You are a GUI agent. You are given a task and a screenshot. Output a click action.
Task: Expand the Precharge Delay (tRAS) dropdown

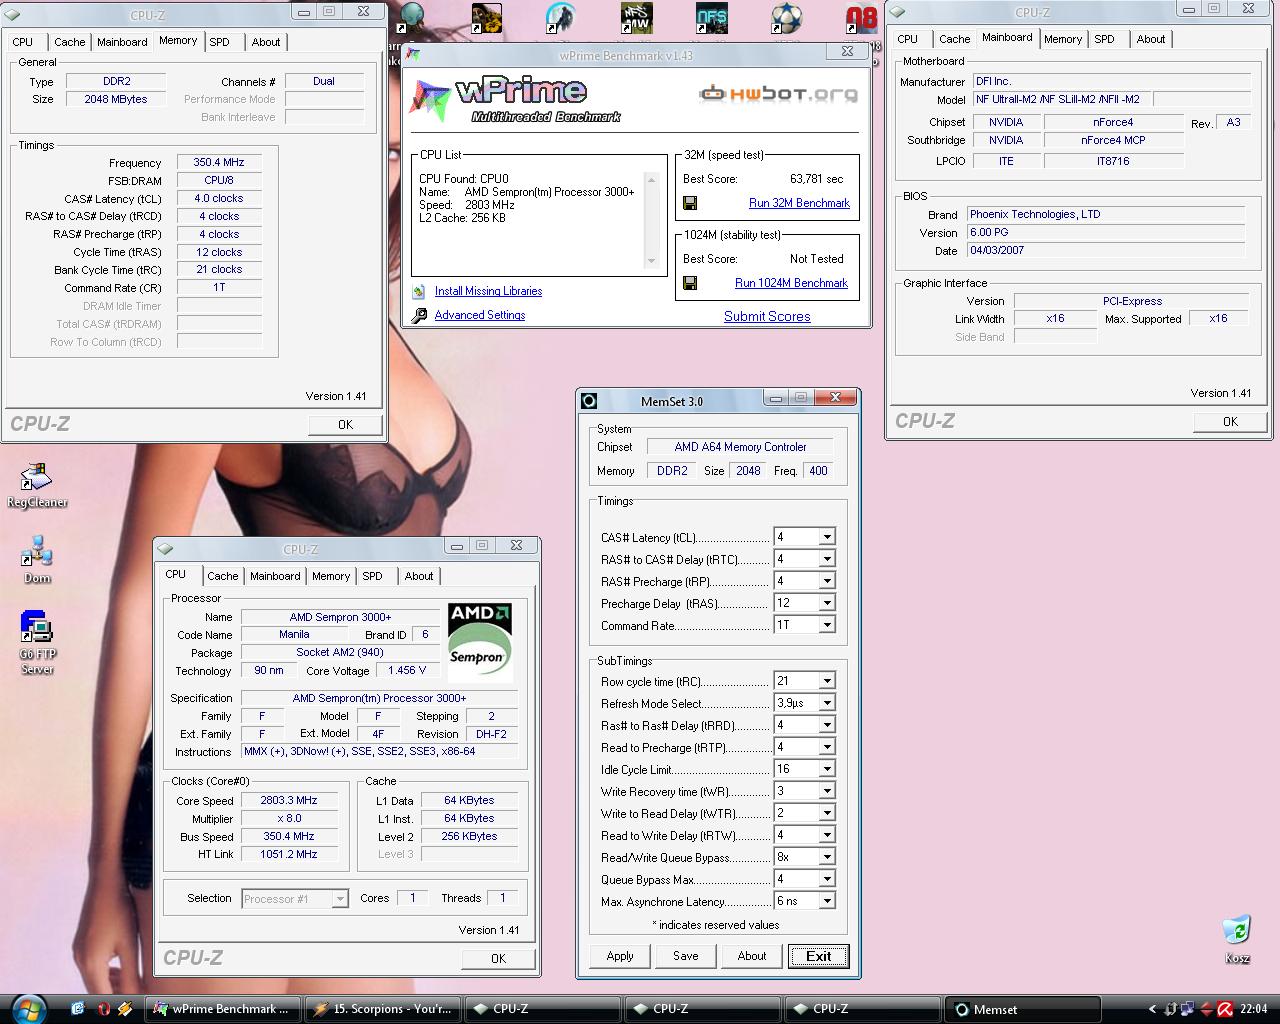coord(827,603)
